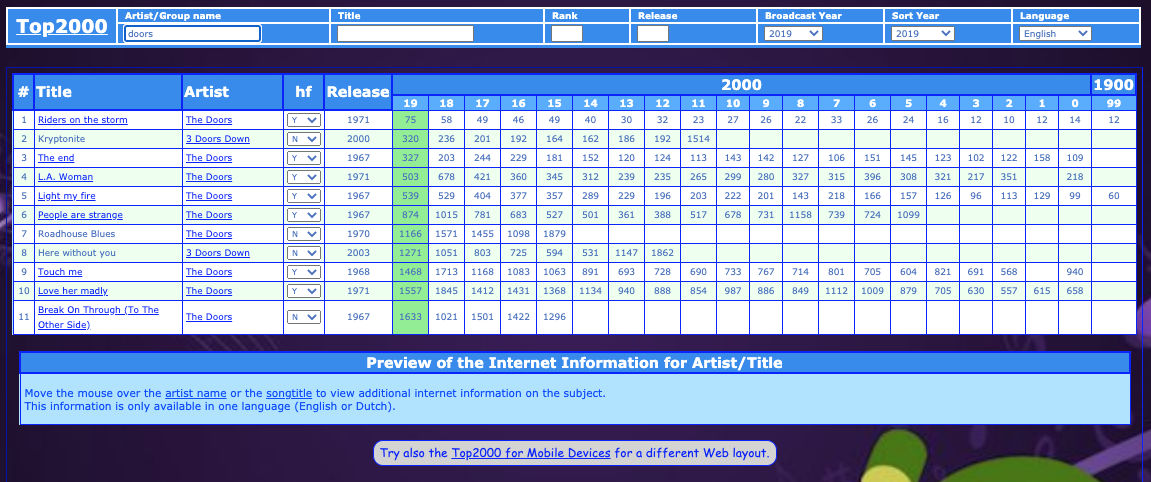This screenshot has height=482, width=1151.
Task: Open the Light my fire song link
Action: coord(66,196)
